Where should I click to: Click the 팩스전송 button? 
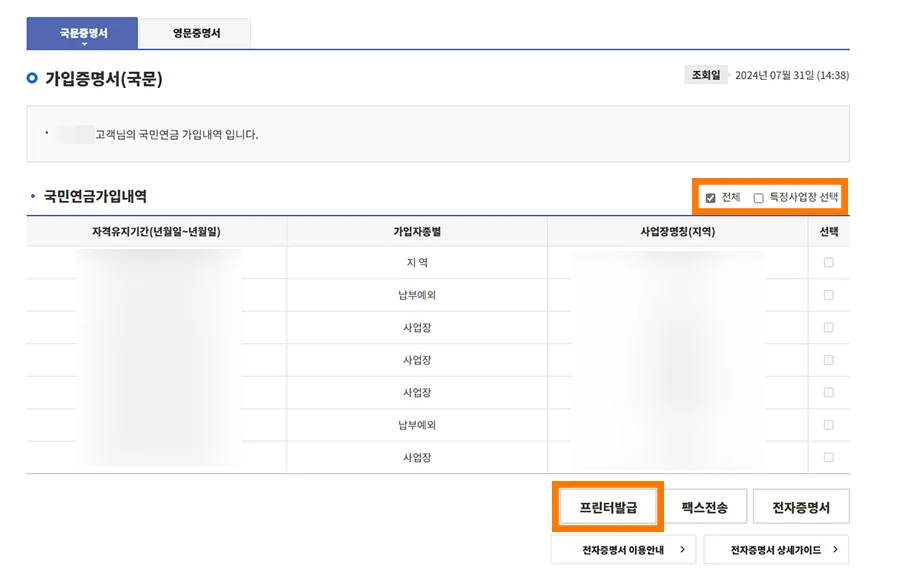[704, 507]
